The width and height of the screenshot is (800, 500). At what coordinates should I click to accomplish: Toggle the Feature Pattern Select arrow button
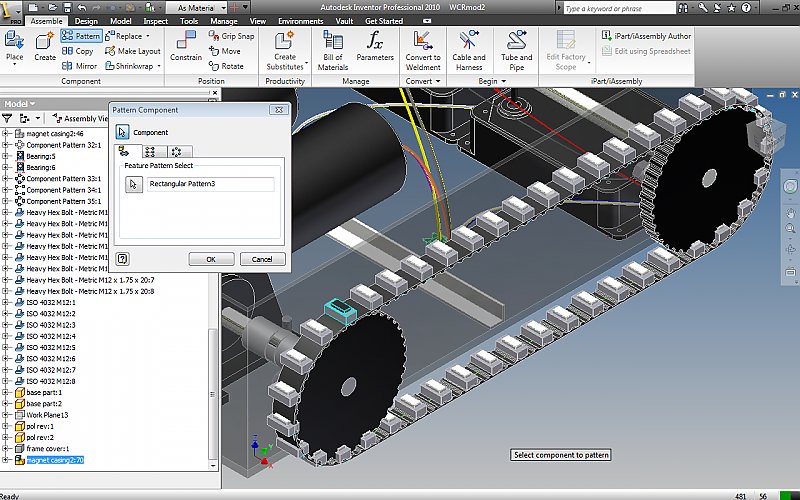133,184
